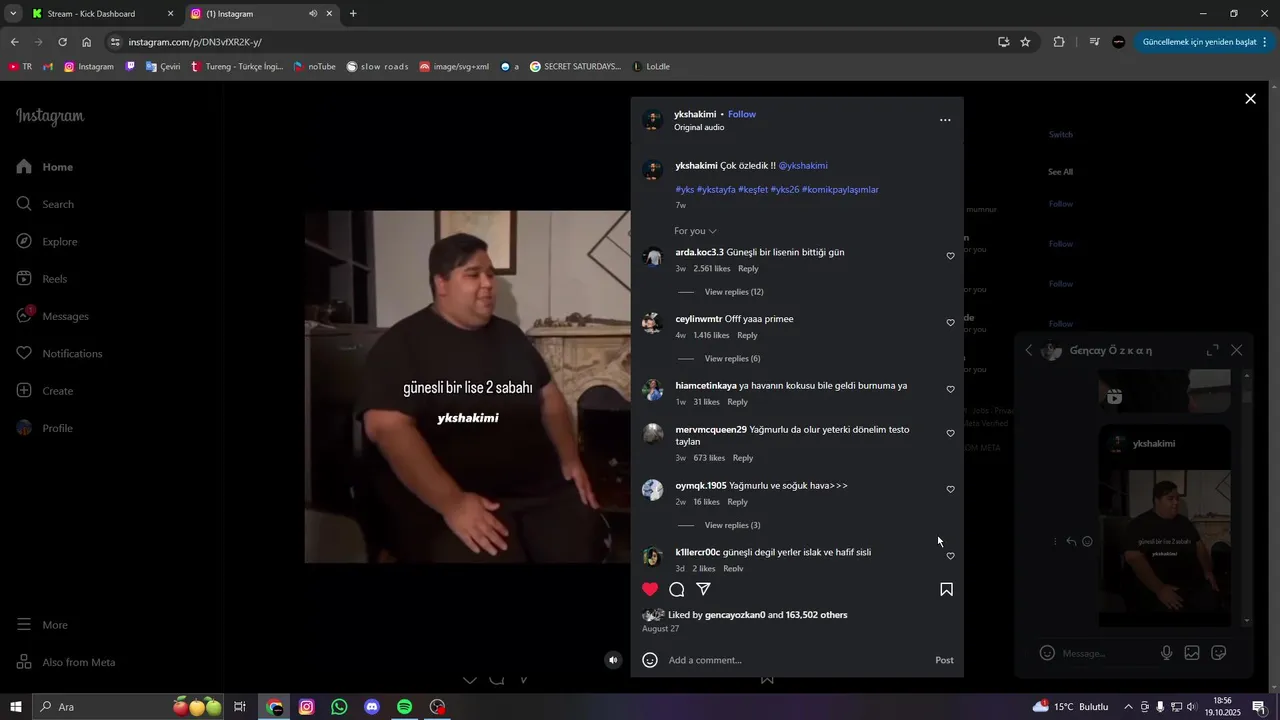
Task: React to shared reel with emoji icon
Action: tap(1088, 542)
